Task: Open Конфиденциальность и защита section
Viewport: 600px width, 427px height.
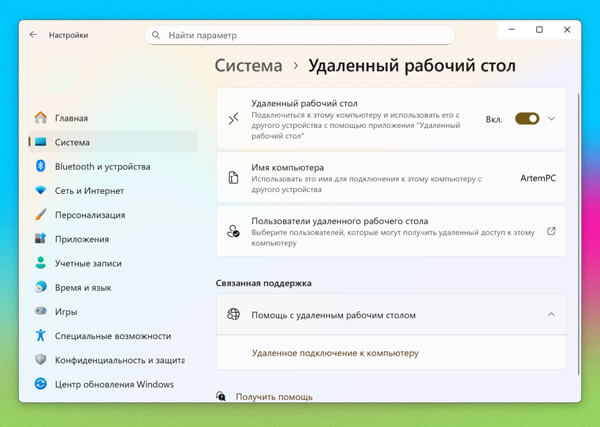Action: pos(113,360)
